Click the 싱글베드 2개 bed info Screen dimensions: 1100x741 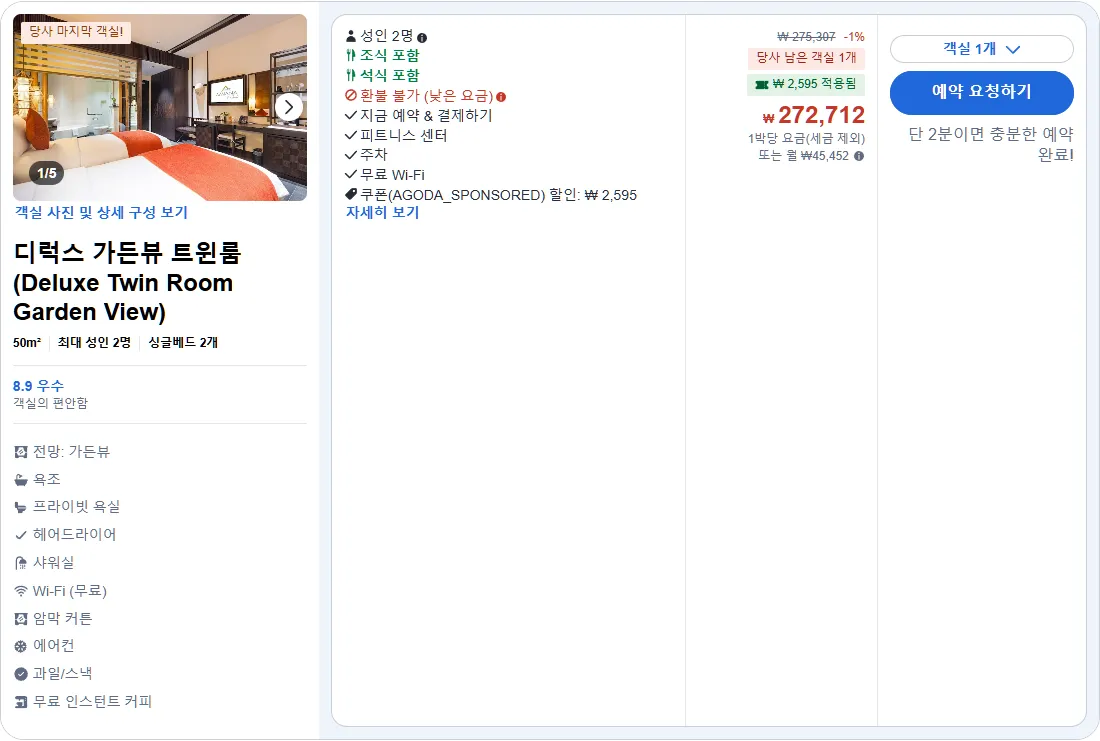(183, 342)
